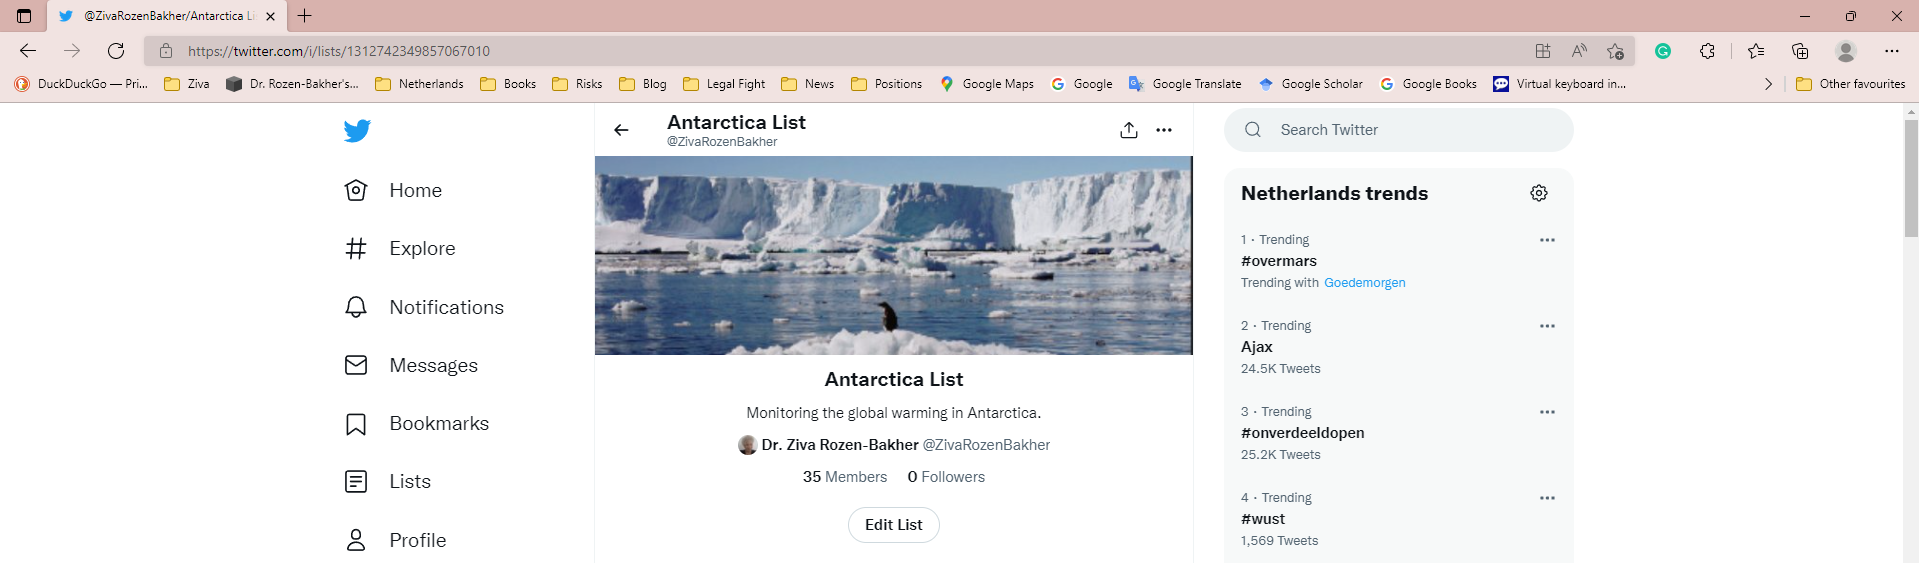Expand the Risks bookmarks folder

coord(577,84)
